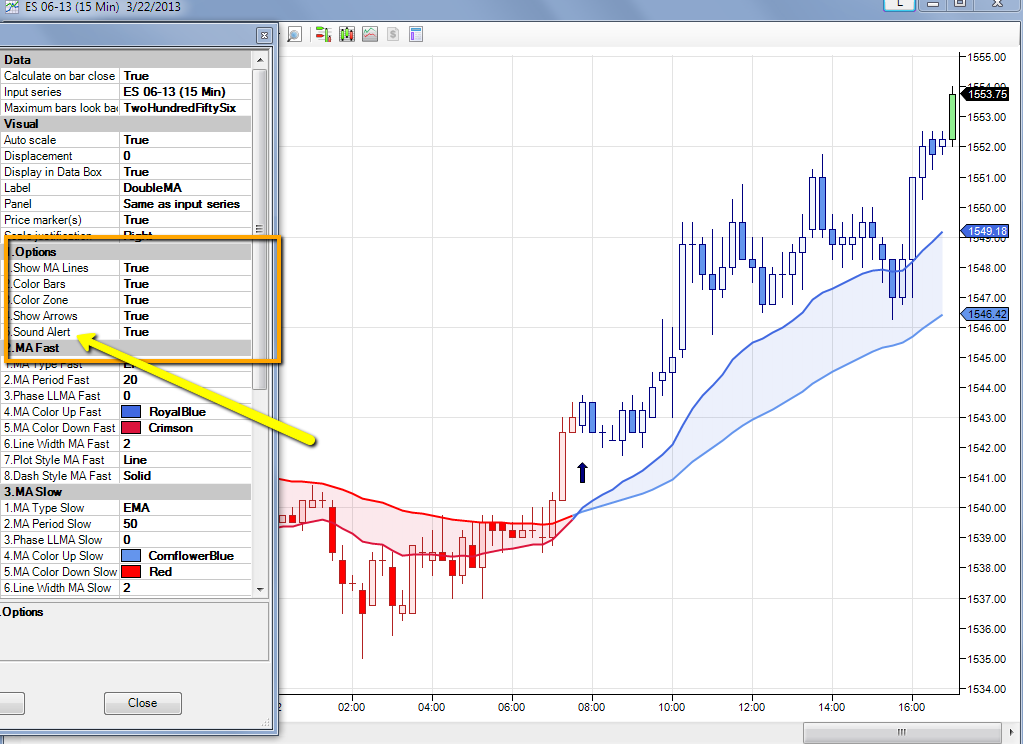The height and width of the screenshot is (744, 1023).
Task: Toggle the Sound Alert True value
Action: click(x=186, y=332)
